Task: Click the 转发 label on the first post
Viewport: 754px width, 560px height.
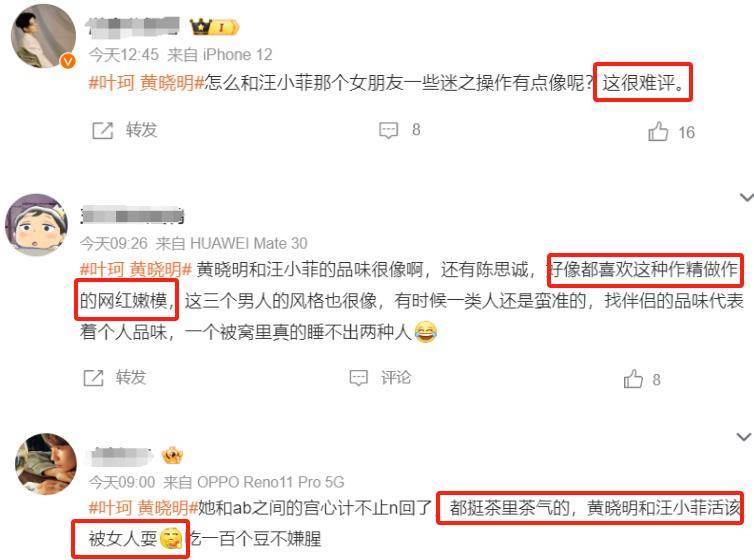Action: pos(141,130)
